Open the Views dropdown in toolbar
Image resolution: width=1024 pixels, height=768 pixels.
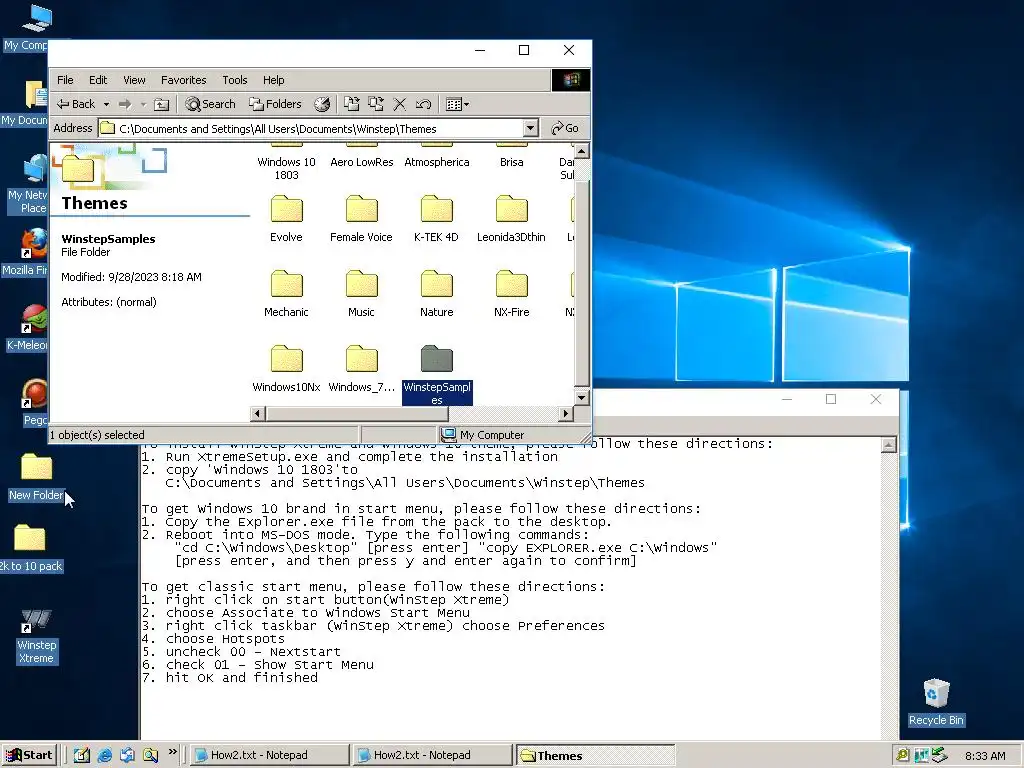click(457, 104)
